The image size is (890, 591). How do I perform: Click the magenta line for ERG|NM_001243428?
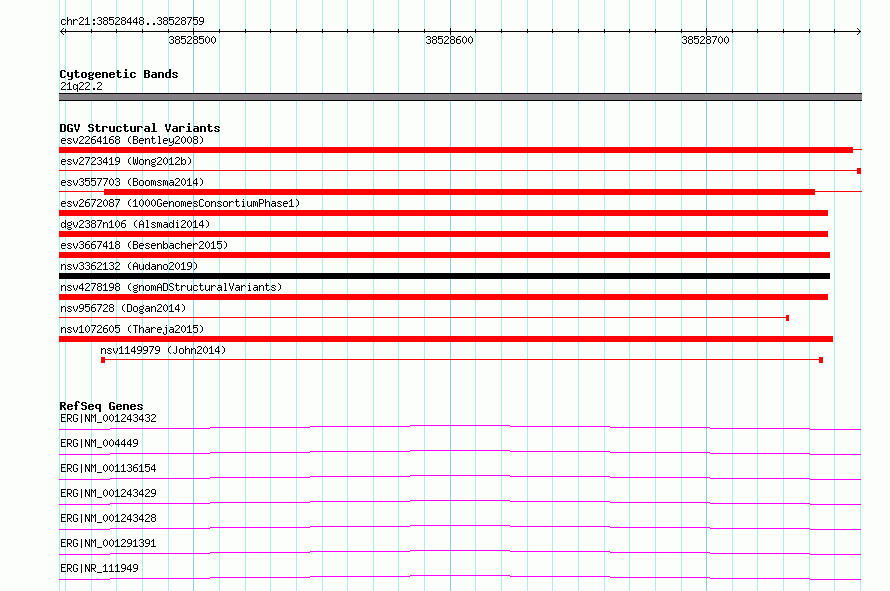tap(460, 527)
